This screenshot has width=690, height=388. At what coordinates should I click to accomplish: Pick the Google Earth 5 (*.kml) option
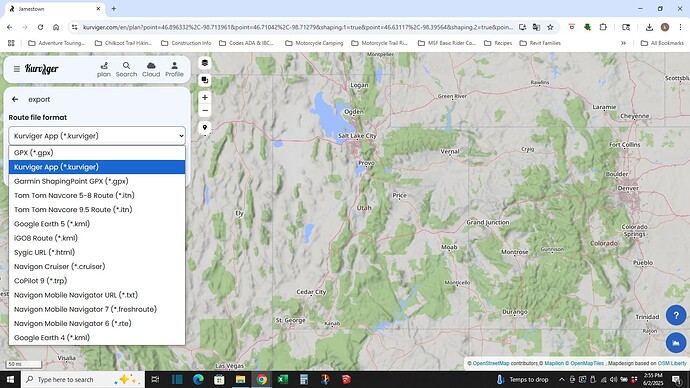pyautogui.click(x=97, y=224)
